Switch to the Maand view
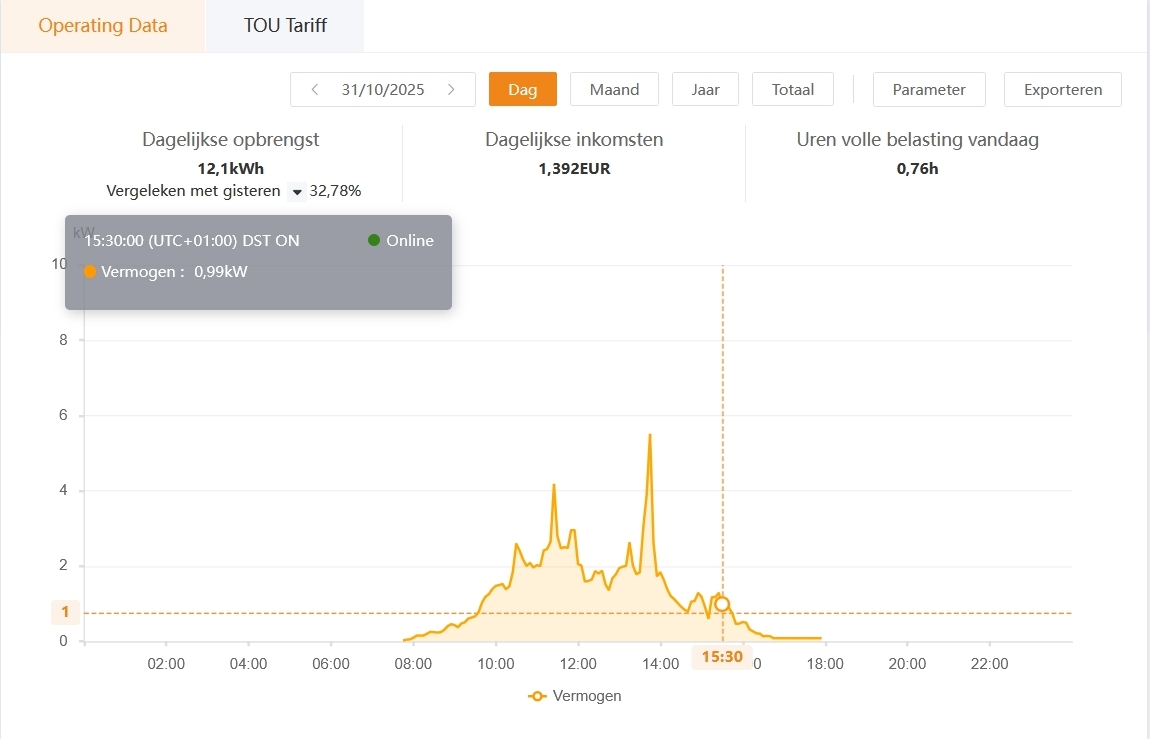Viewport: 1150px width, 739px height. pyautogui.click(x=614, y=90)
